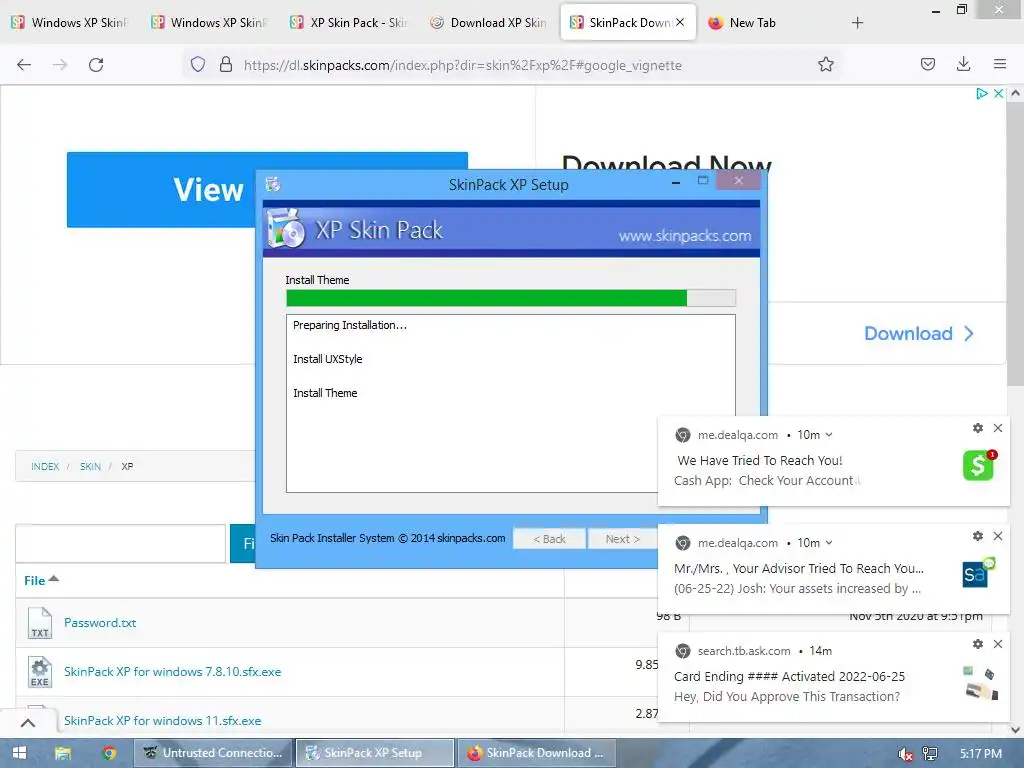Click the Download link in the ad

click(920, 334)
